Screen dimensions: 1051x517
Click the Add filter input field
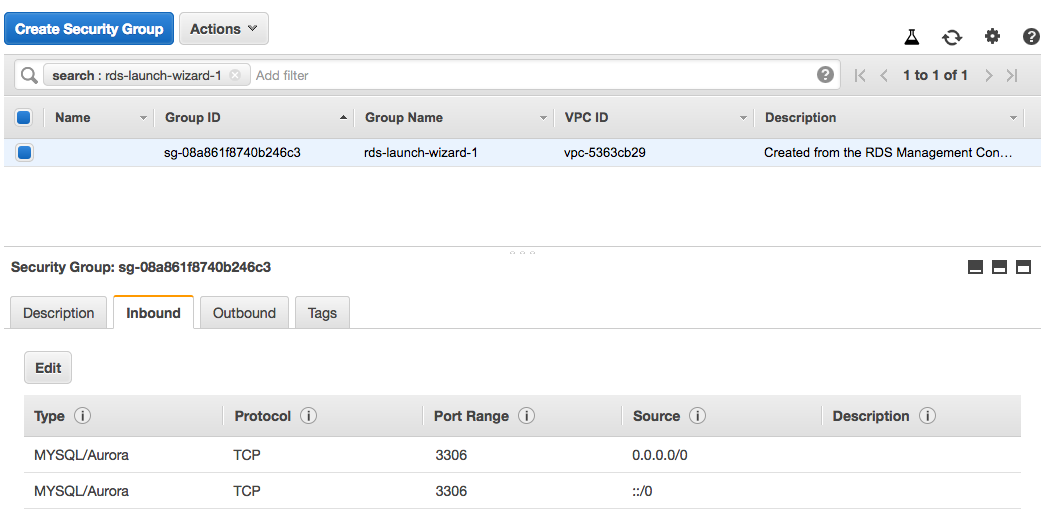[530, 75]
